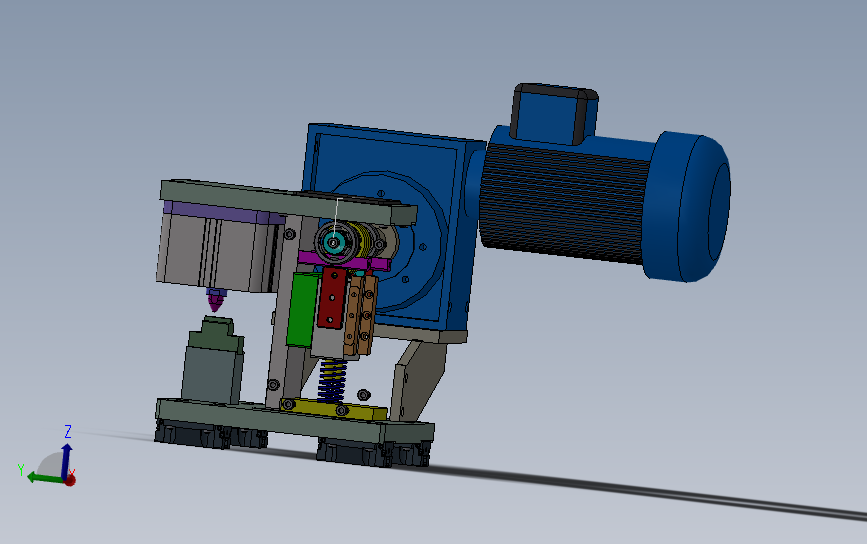Select the blue coil spring

(x=332, y=380)
